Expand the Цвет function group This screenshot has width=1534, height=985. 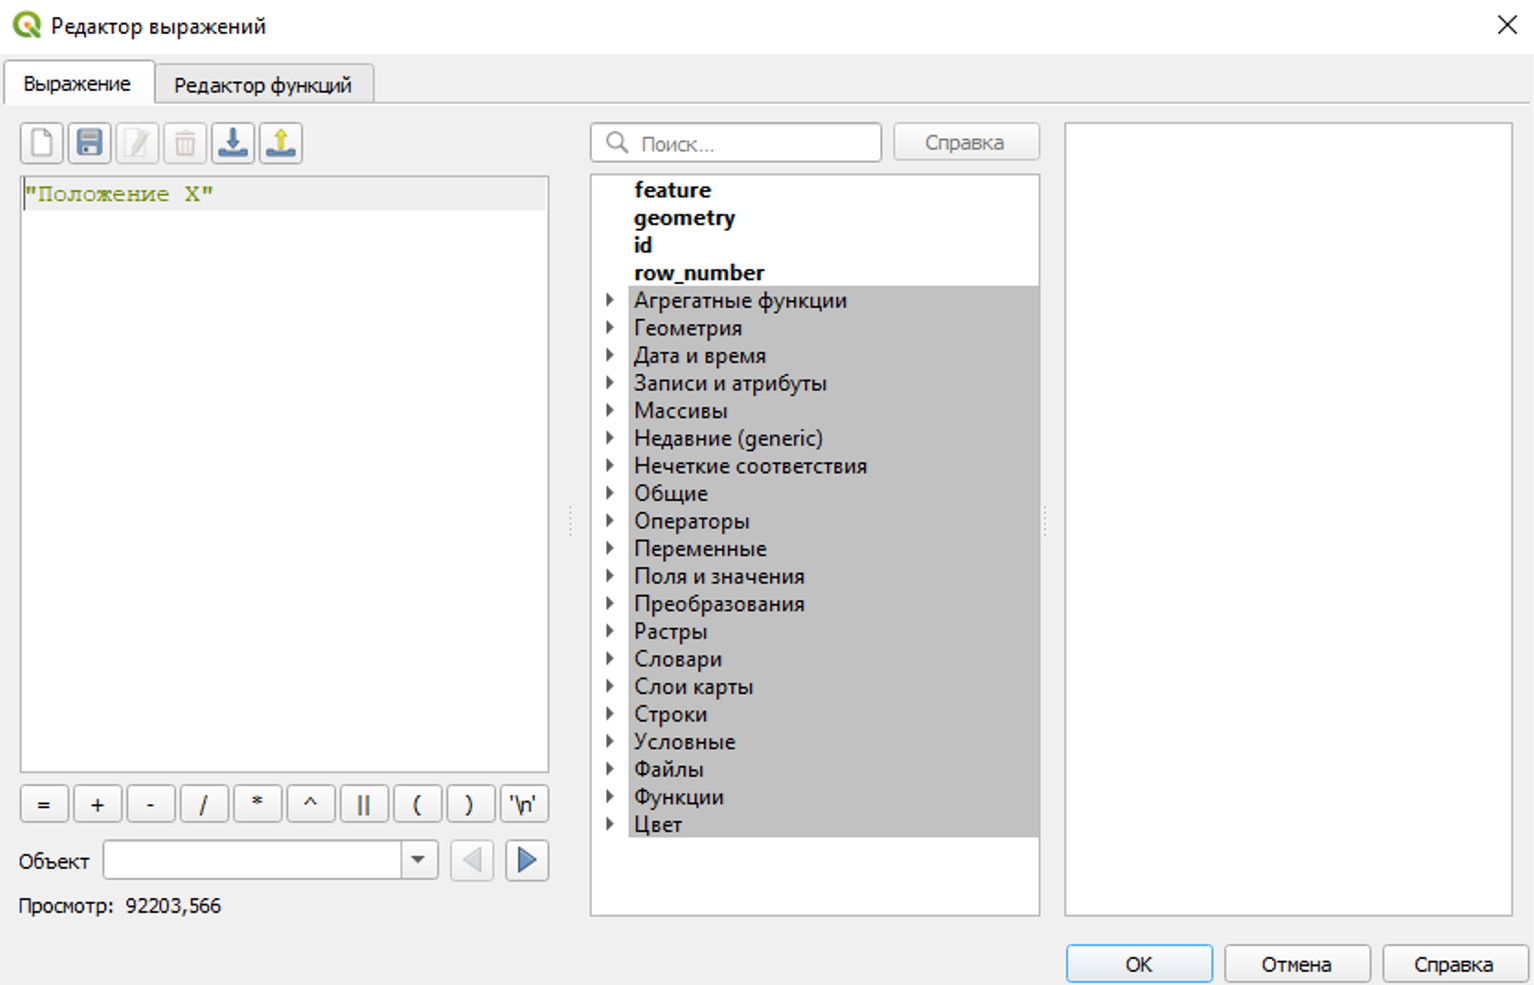[610, 824]
